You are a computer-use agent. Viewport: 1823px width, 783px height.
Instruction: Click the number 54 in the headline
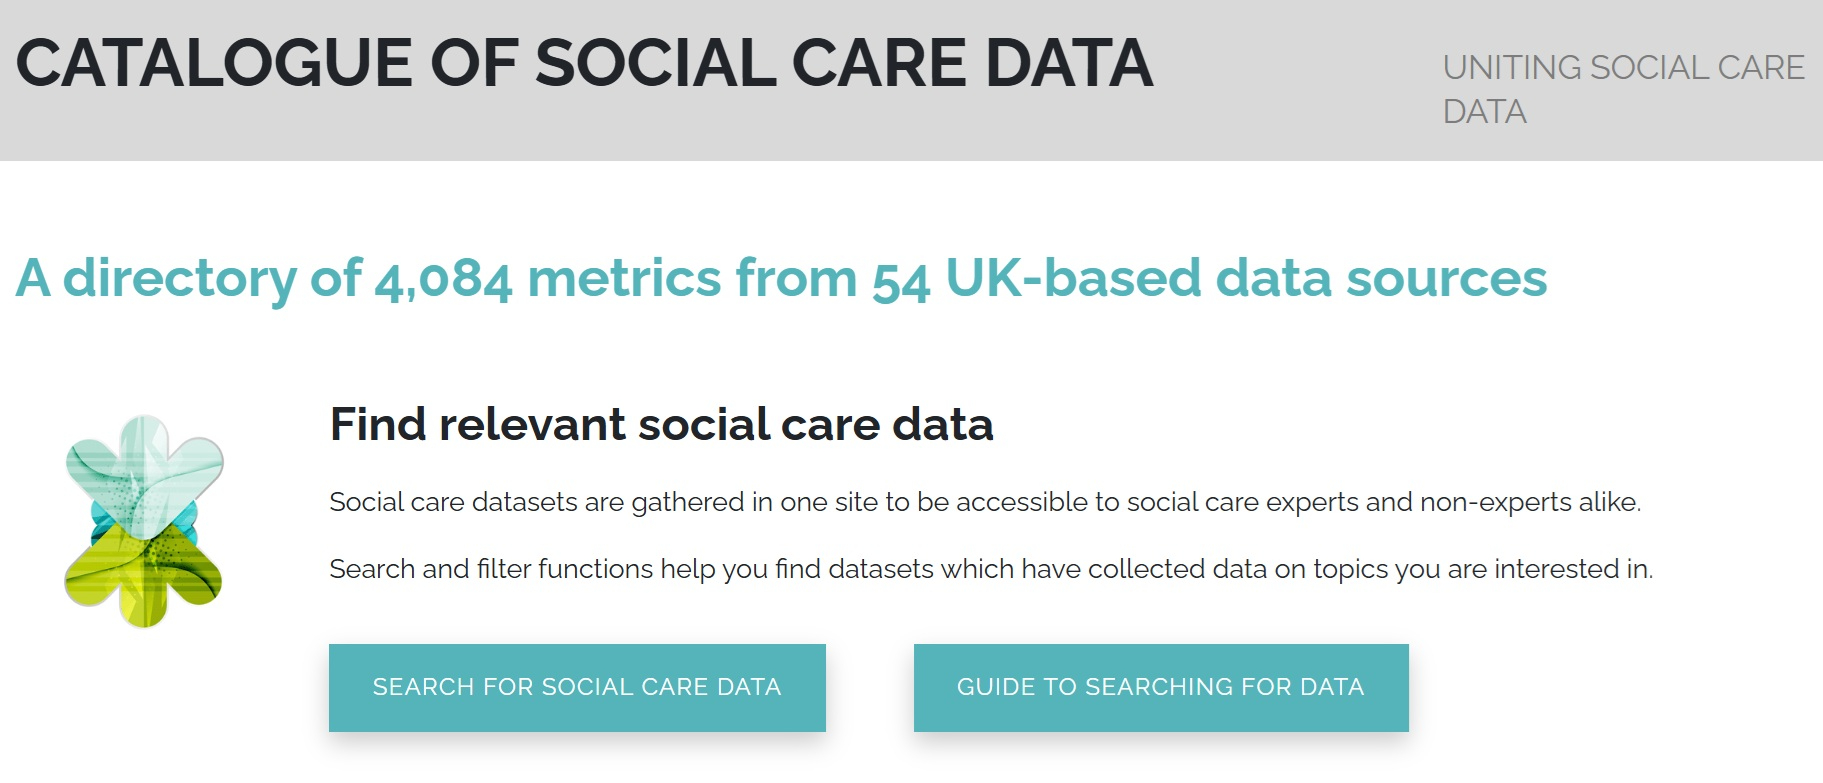pyautogui.click(x=900, y=280)
